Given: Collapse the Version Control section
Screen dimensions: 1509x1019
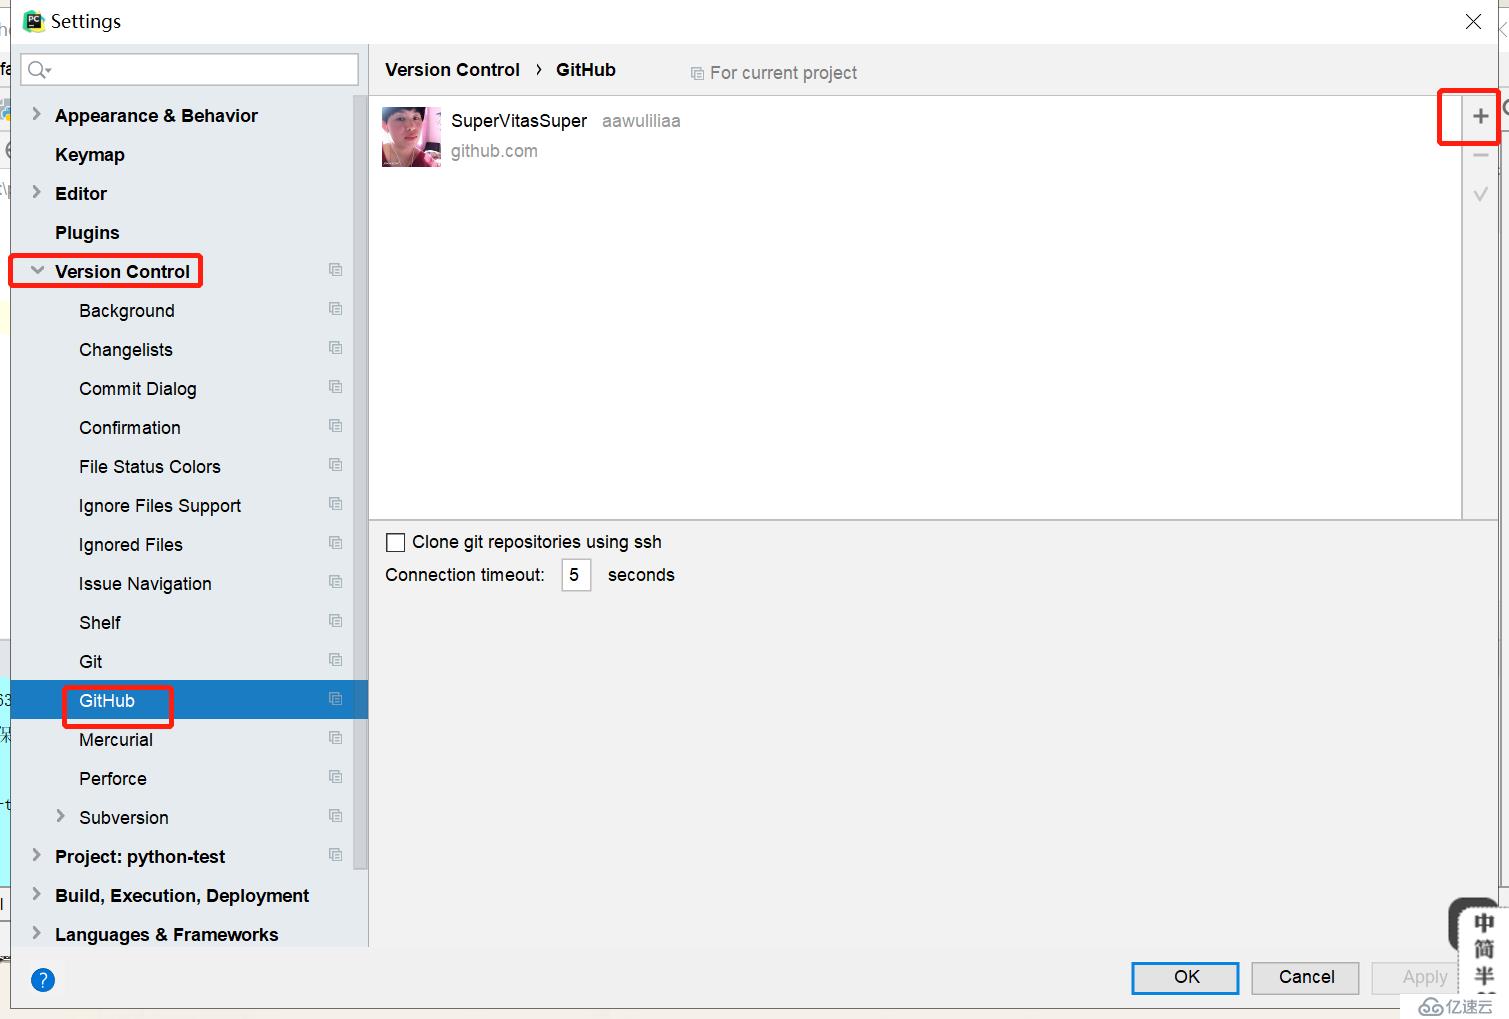Looking at the screenshot, I should coord(37,270).
